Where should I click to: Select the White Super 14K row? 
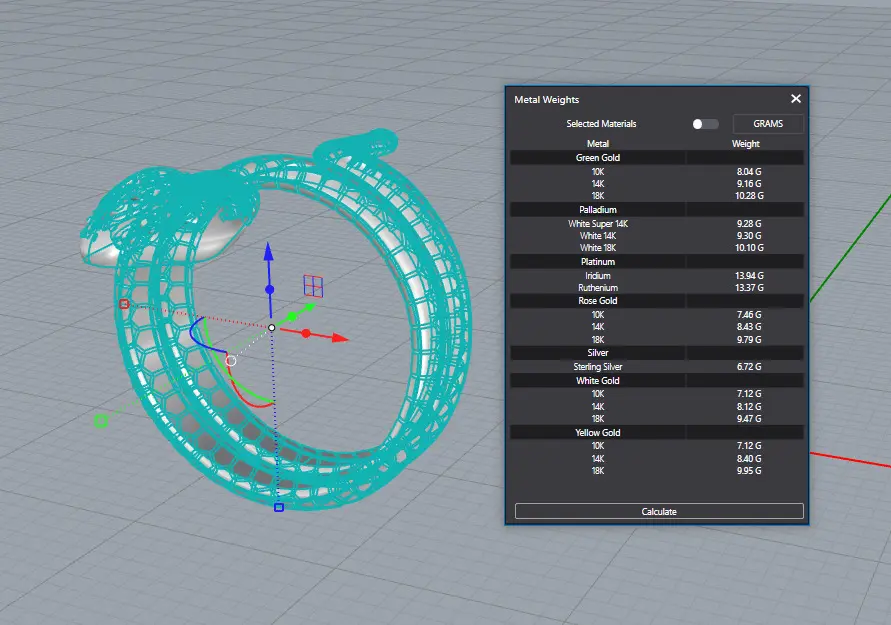tap(657, 224)
